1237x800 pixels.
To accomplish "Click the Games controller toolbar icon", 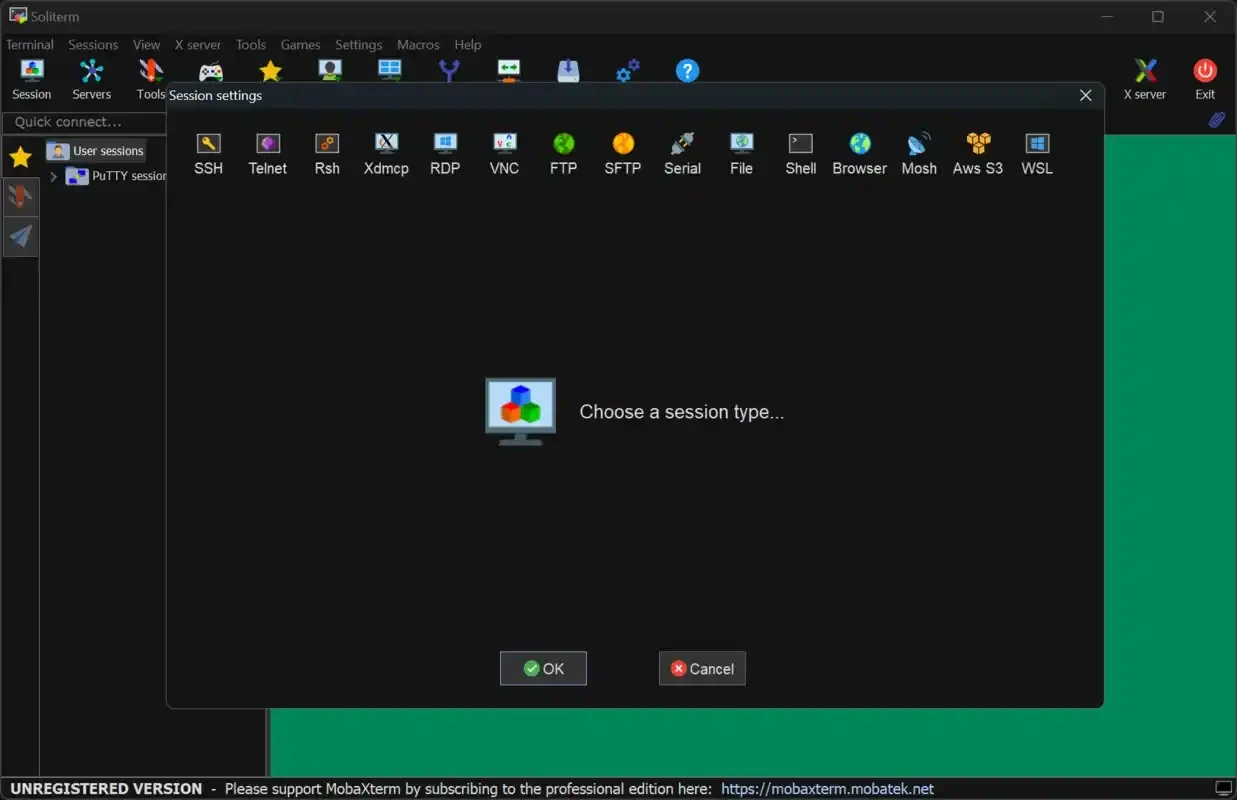I will click(211, 71).
